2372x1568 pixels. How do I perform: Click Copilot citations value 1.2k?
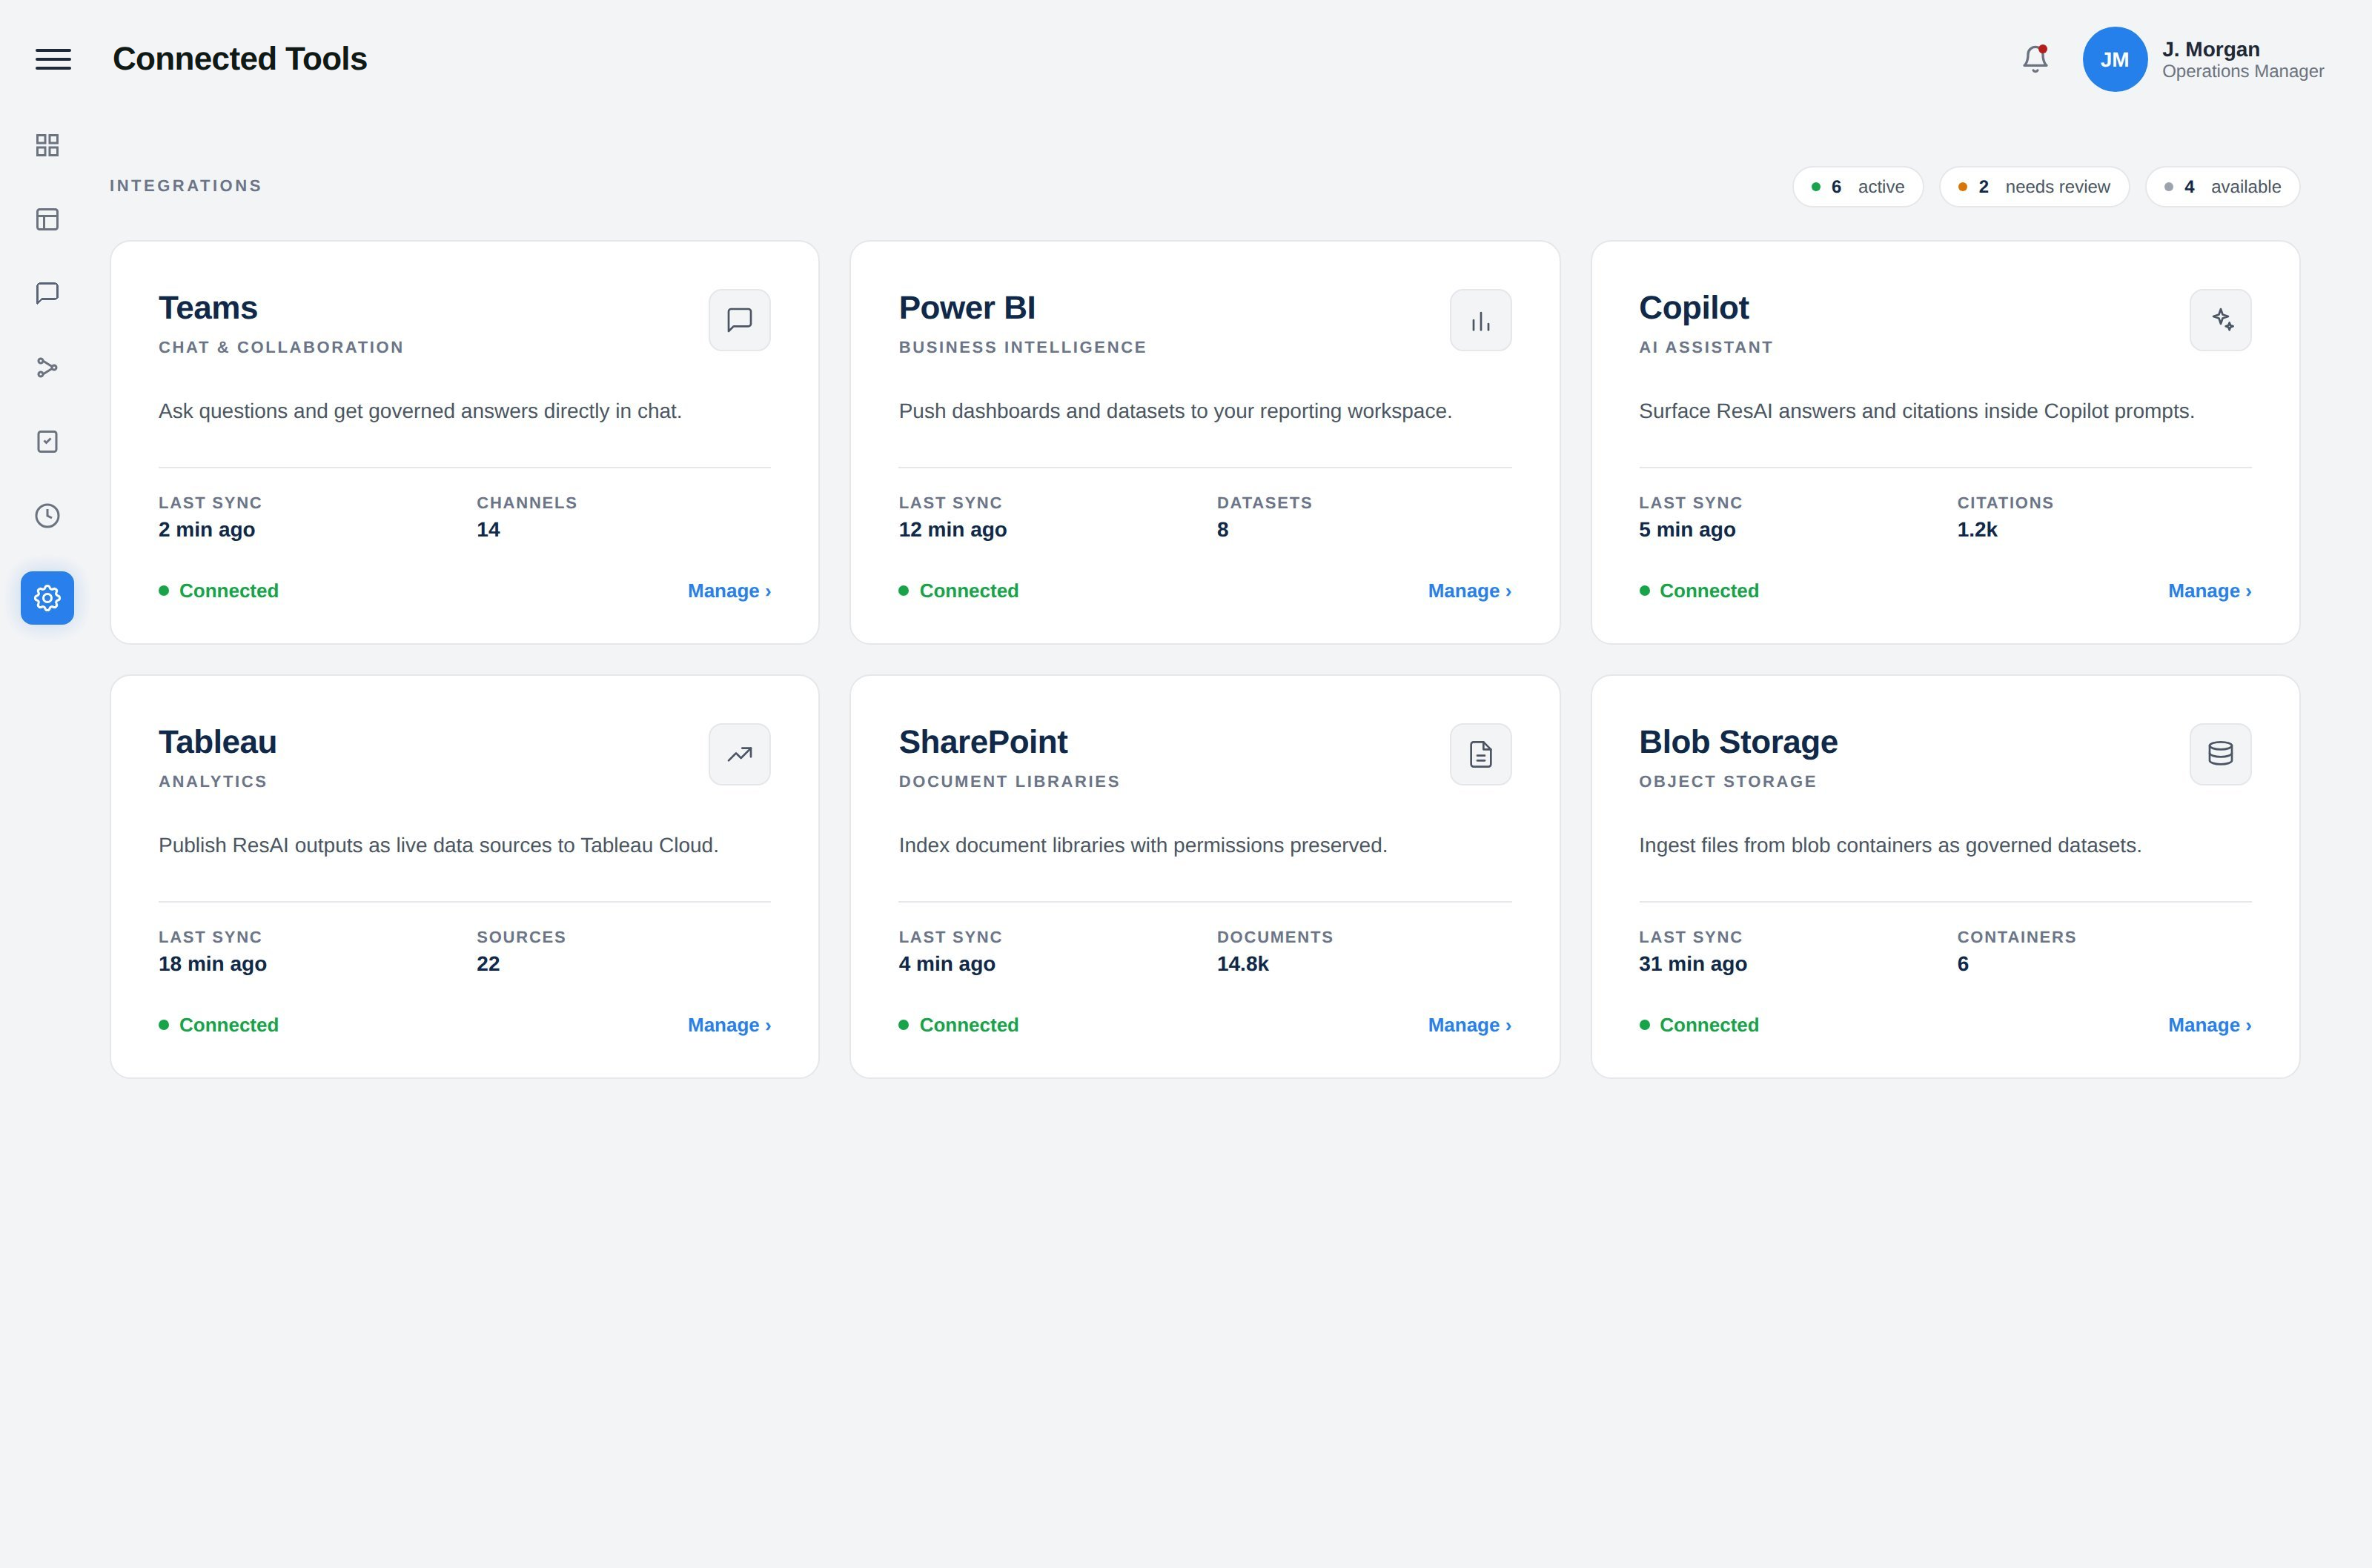coord(1976,530)
